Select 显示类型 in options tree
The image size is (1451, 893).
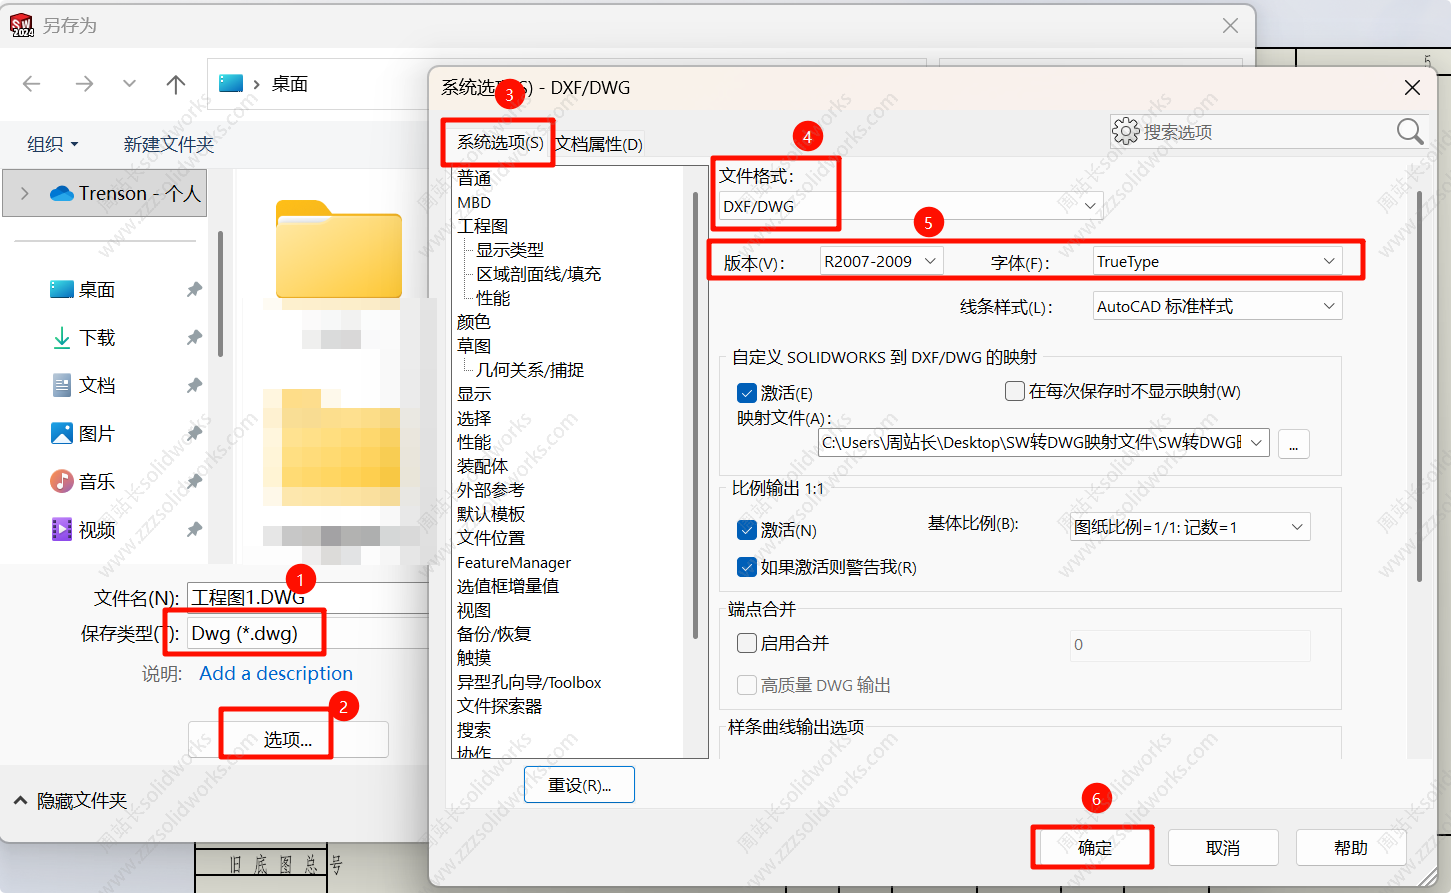click(510, 250)
